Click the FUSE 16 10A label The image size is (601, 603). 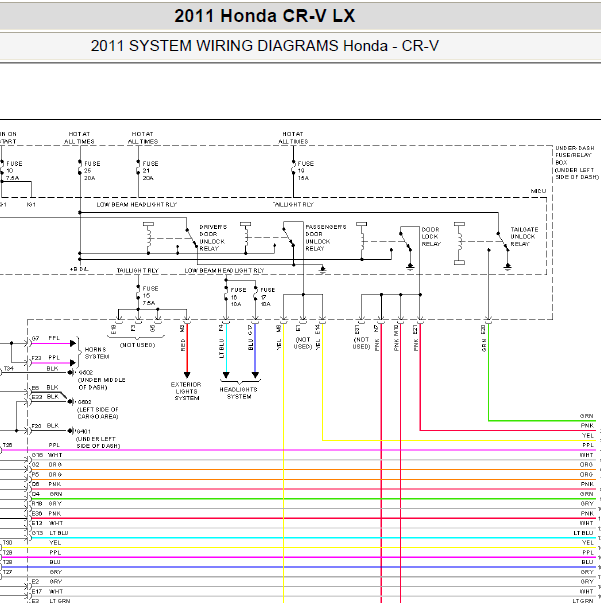(x=238, y=297)
